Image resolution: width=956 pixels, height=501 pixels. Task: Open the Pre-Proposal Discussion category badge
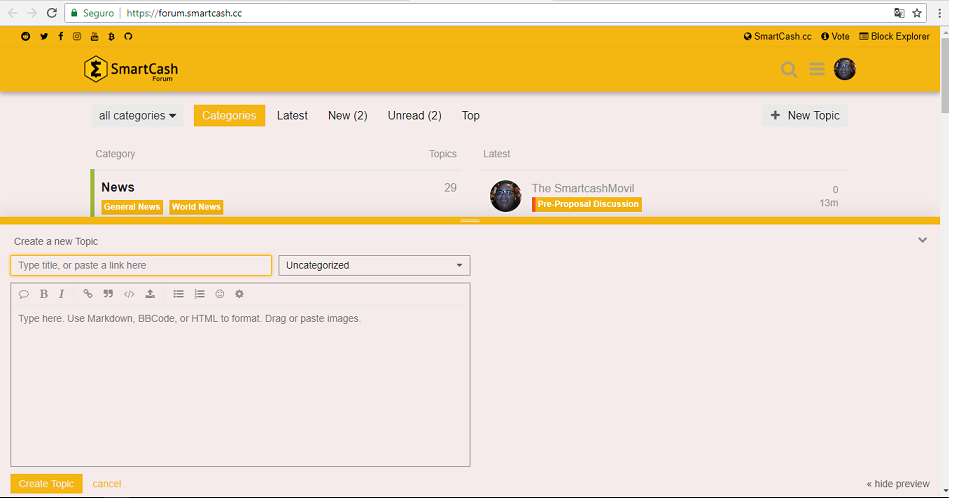tap(587, 204)
